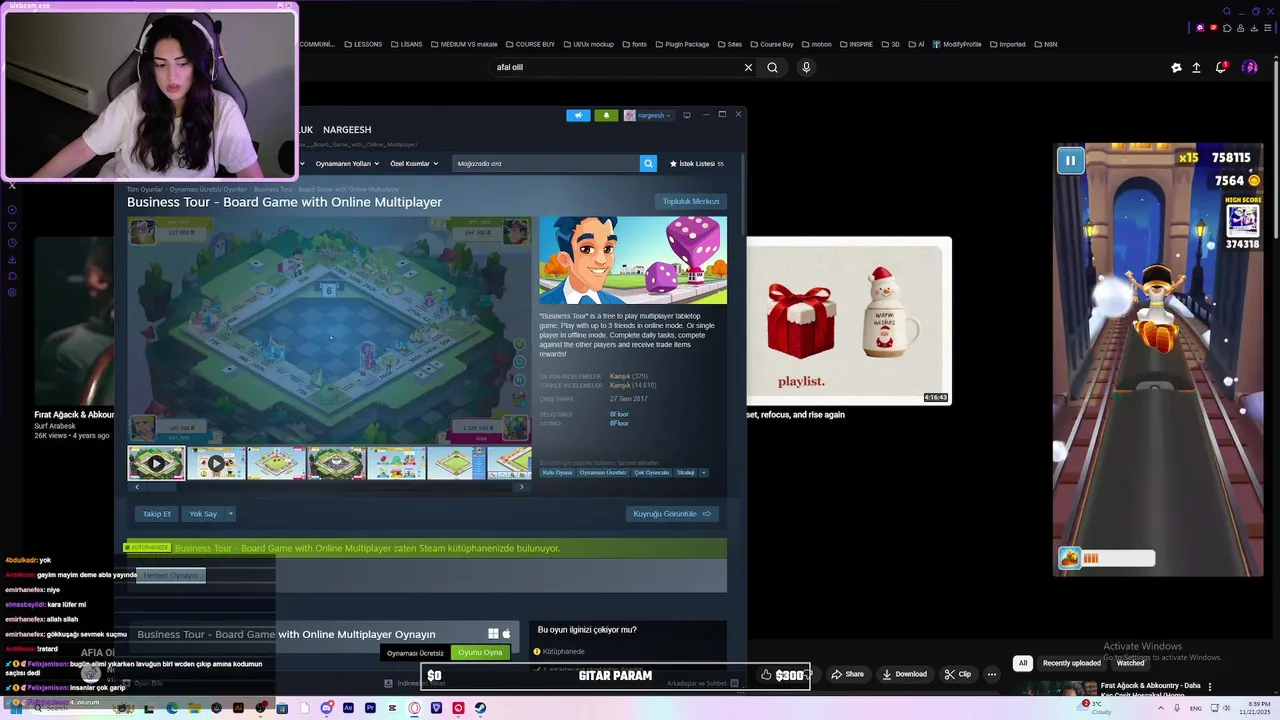Click the green Oyunu Oyna button
The height and width of the screenshot is (720, 1280).
(x=480, y=652)
